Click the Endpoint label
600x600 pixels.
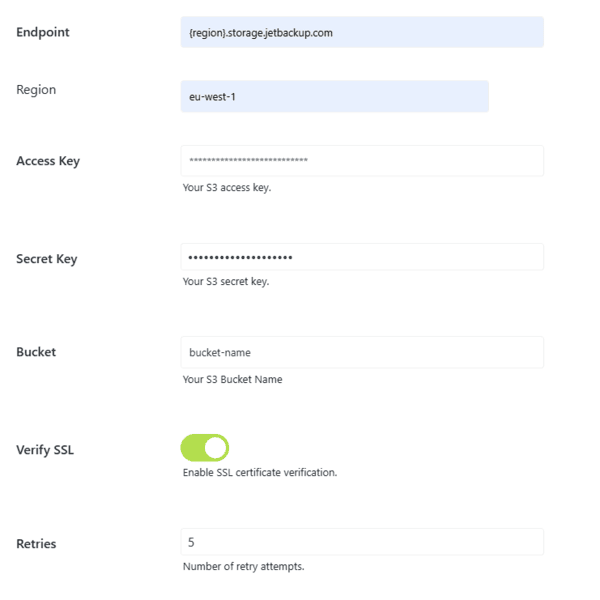click(x=43, y=32)
